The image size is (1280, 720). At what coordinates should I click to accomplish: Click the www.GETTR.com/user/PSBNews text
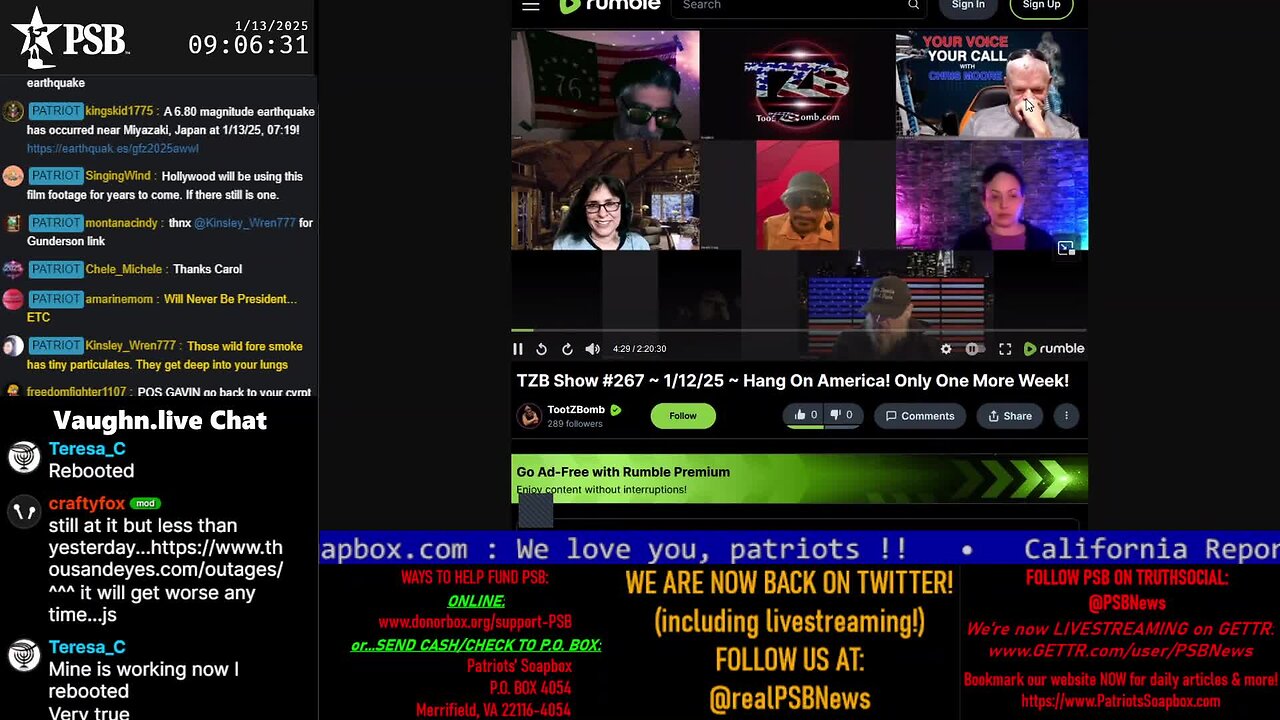point(1120,651)
